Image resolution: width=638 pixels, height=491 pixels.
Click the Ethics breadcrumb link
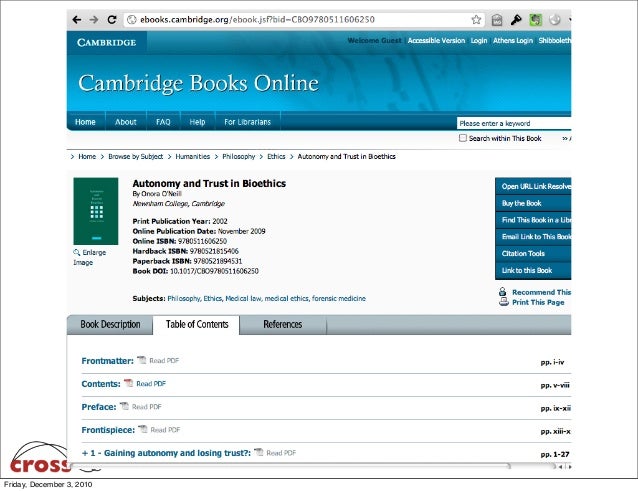click(276, 157)
